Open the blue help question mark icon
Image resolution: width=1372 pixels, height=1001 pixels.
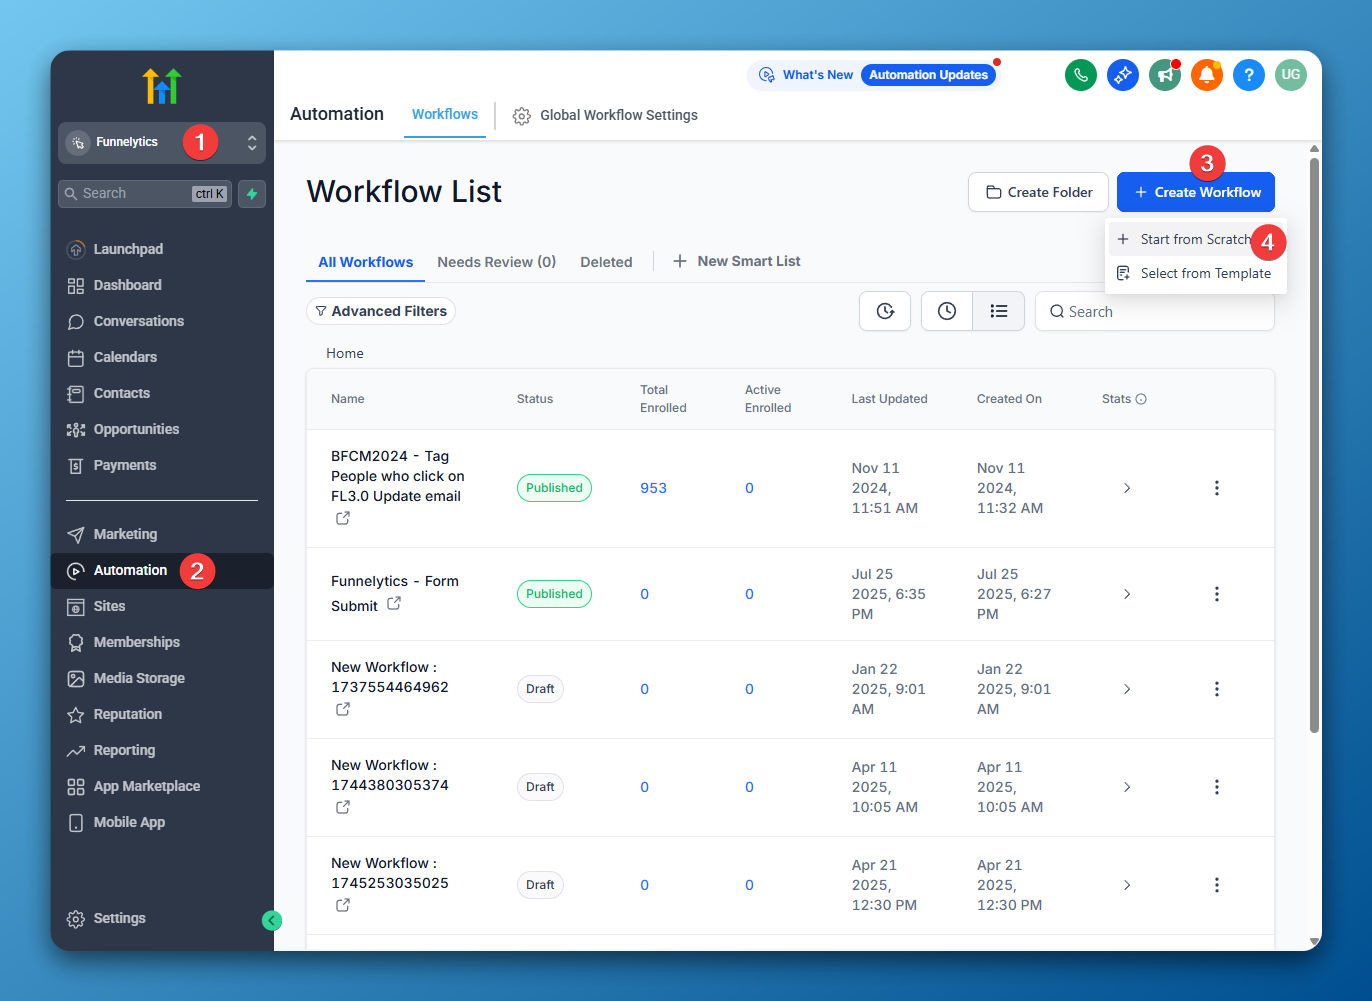(x=1248, y=75)
